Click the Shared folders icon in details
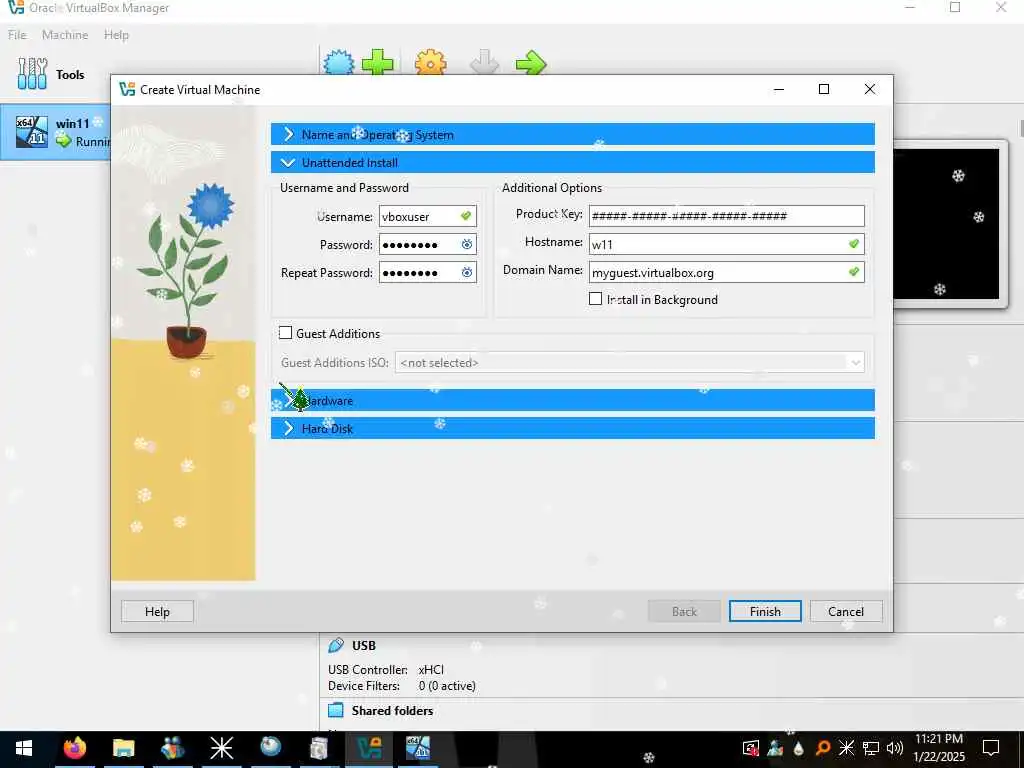The width and height of the screenshot is (1024, 768). pyautogui.click(x=336, y=711)
